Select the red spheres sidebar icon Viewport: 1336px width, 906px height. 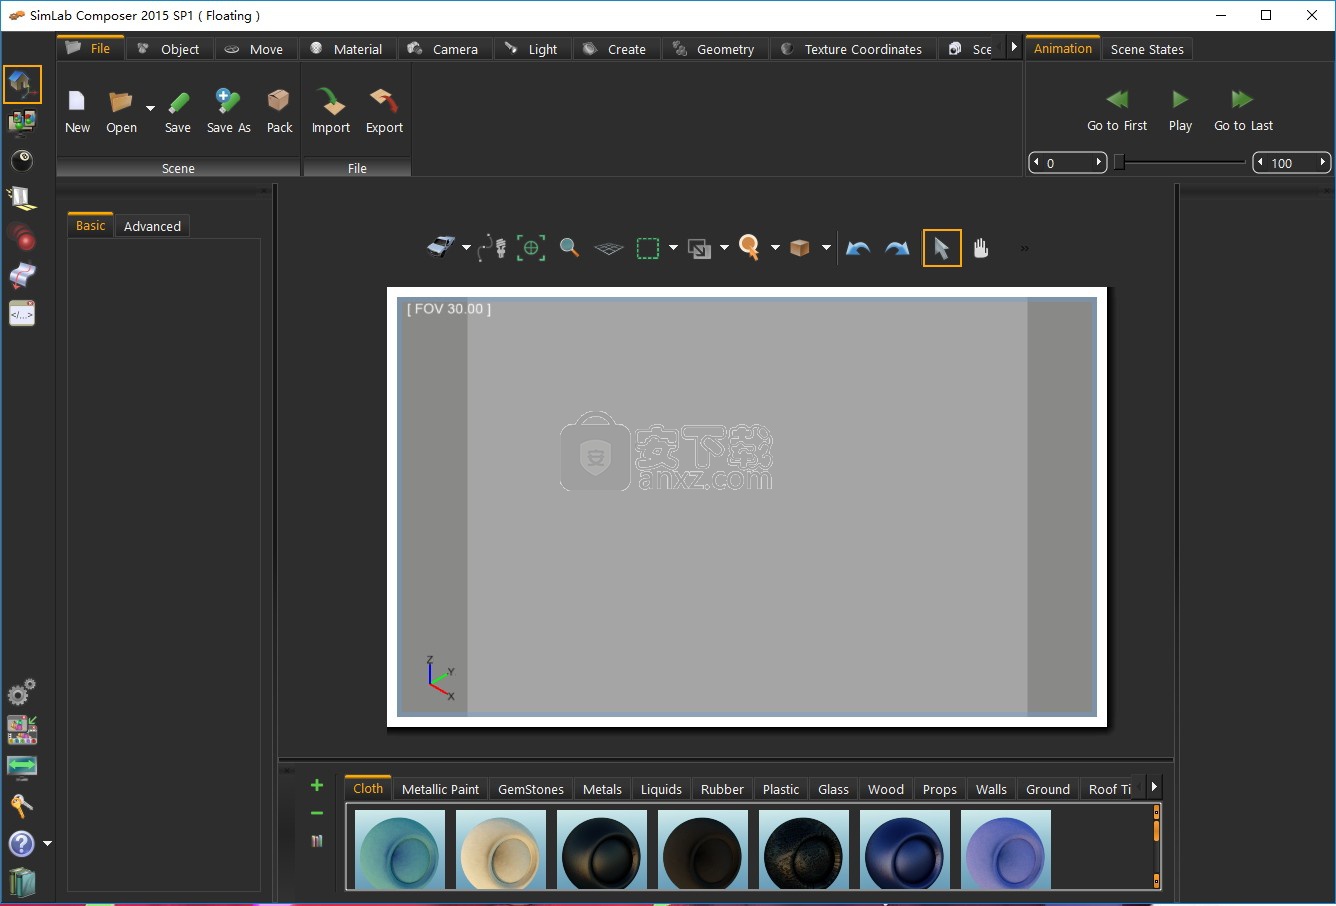tap(22, 237)
